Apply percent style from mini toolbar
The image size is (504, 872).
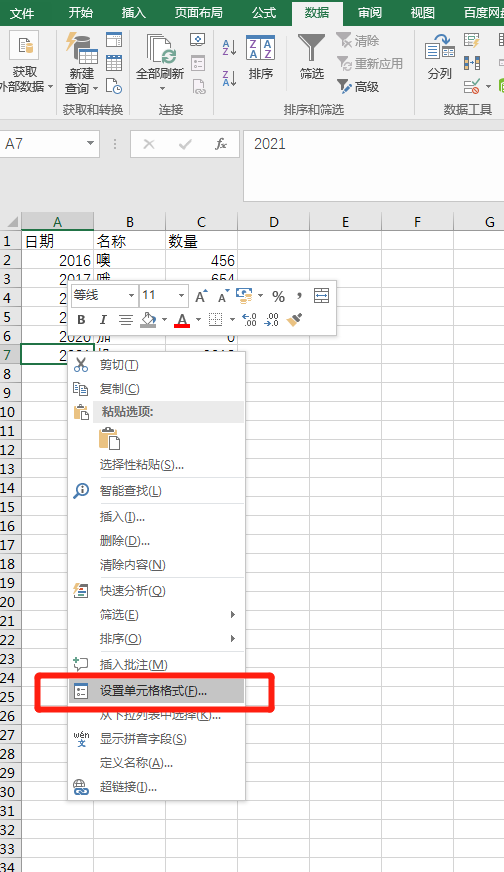pos(278,296)
